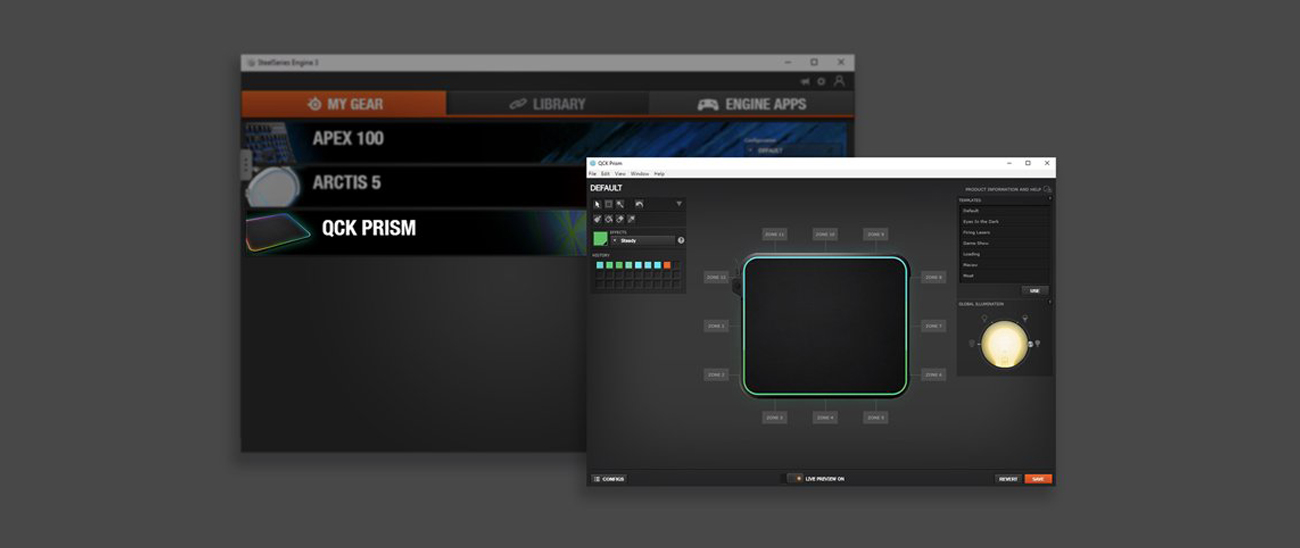The width and height of the screenshot is (1300, 548).
Task: Open the Window menu
Action: click(639, 174)
